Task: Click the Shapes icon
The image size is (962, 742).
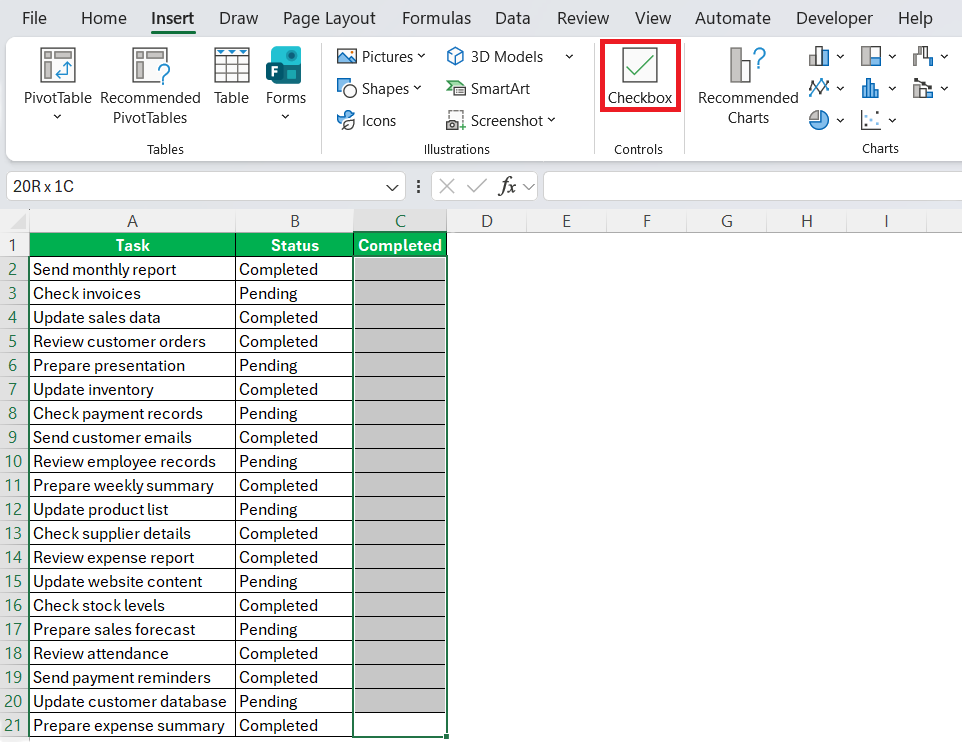Action: click(x=347, y=88)
